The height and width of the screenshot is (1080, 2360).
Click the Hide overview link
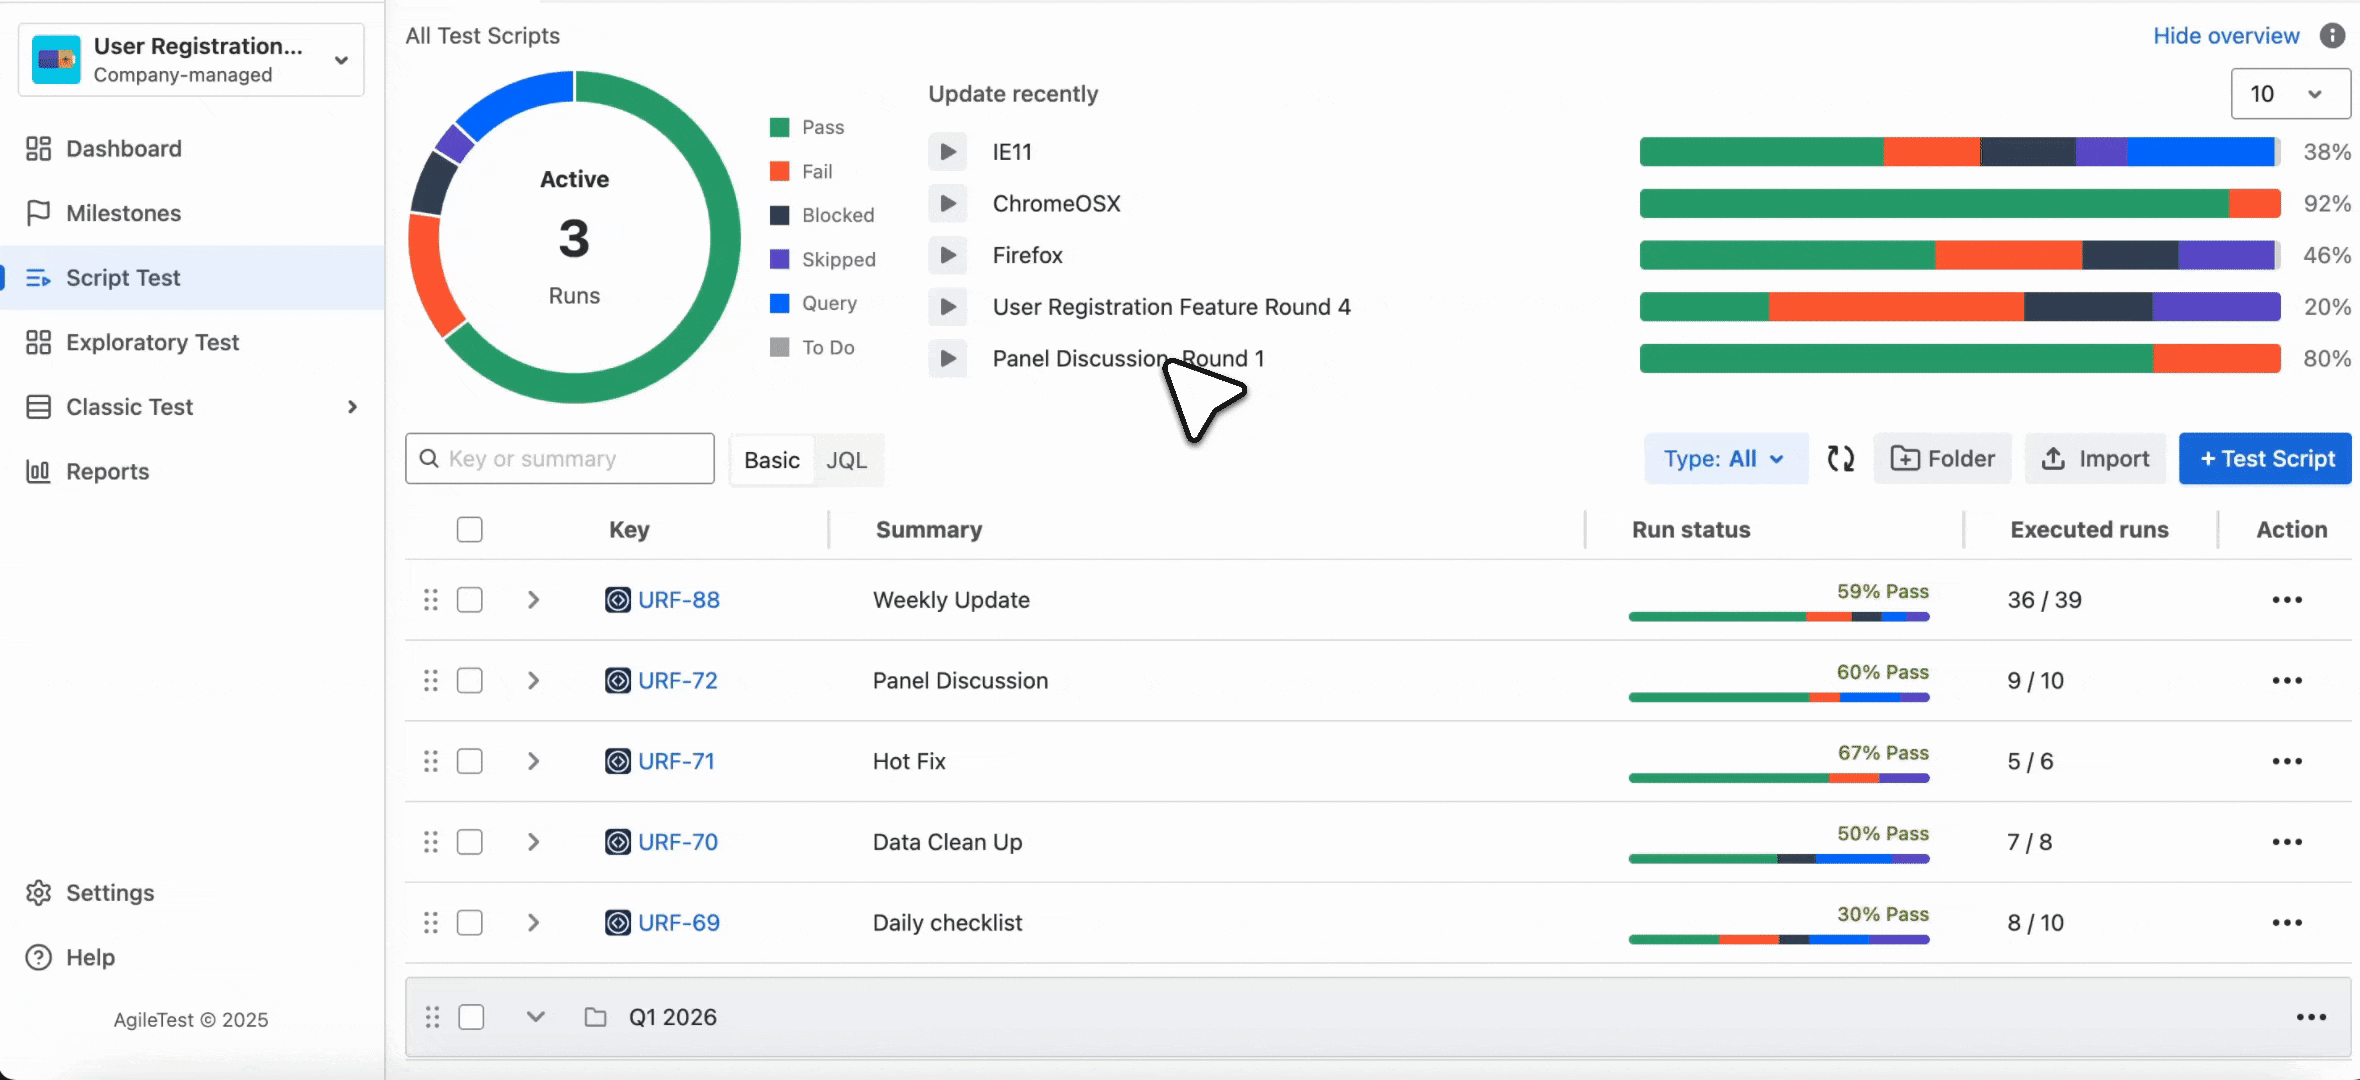point(2226,36)
